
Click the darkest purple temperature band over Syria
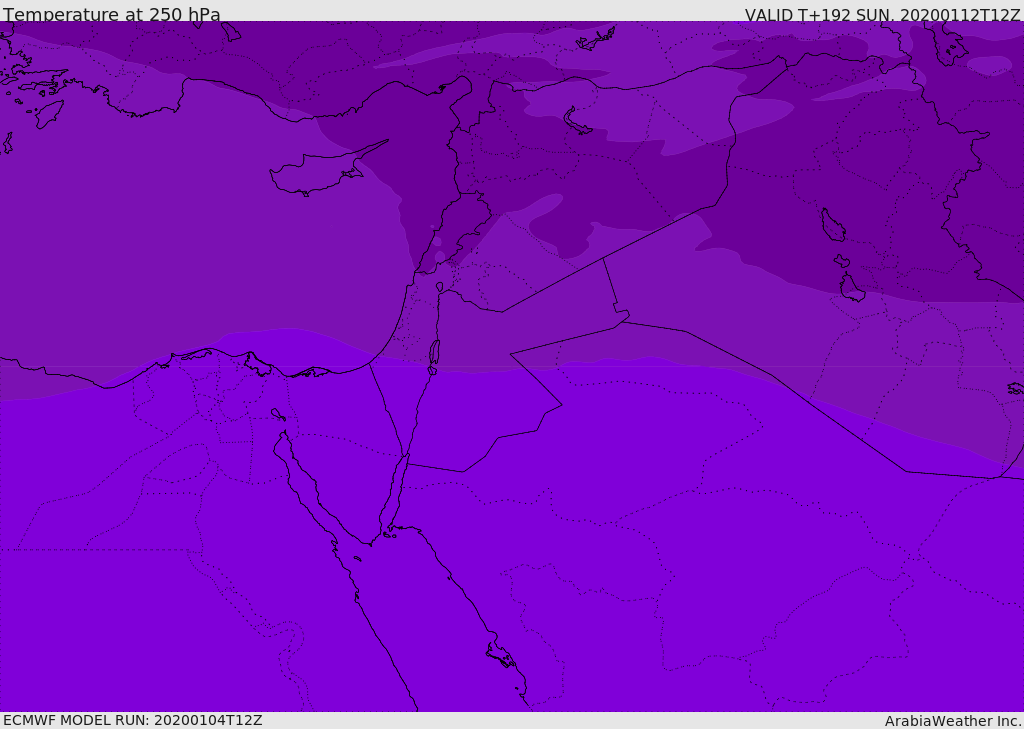coord(555,170)
